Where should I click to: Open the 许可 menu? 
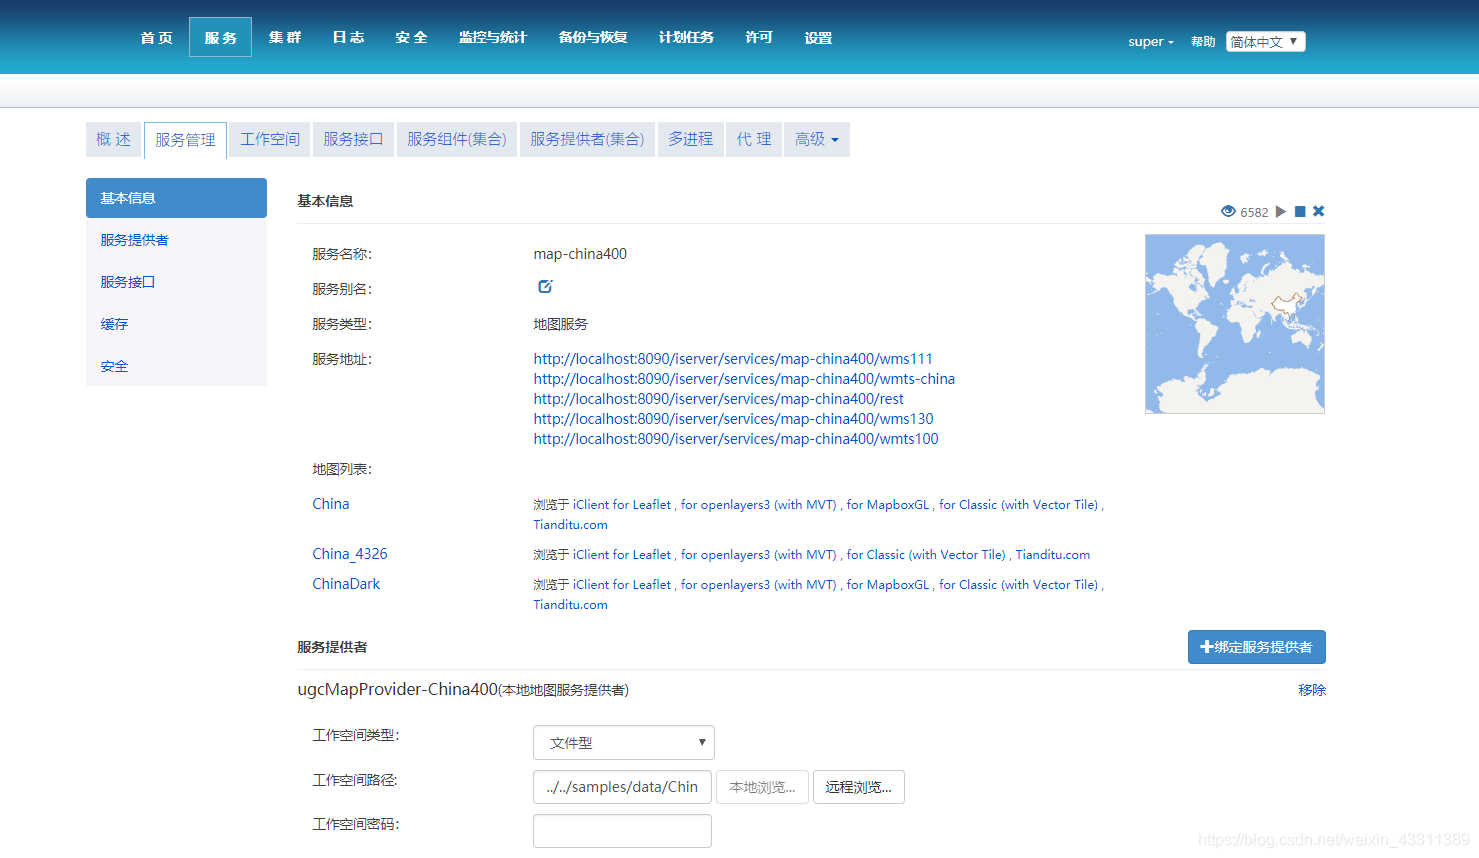point(759,37)
